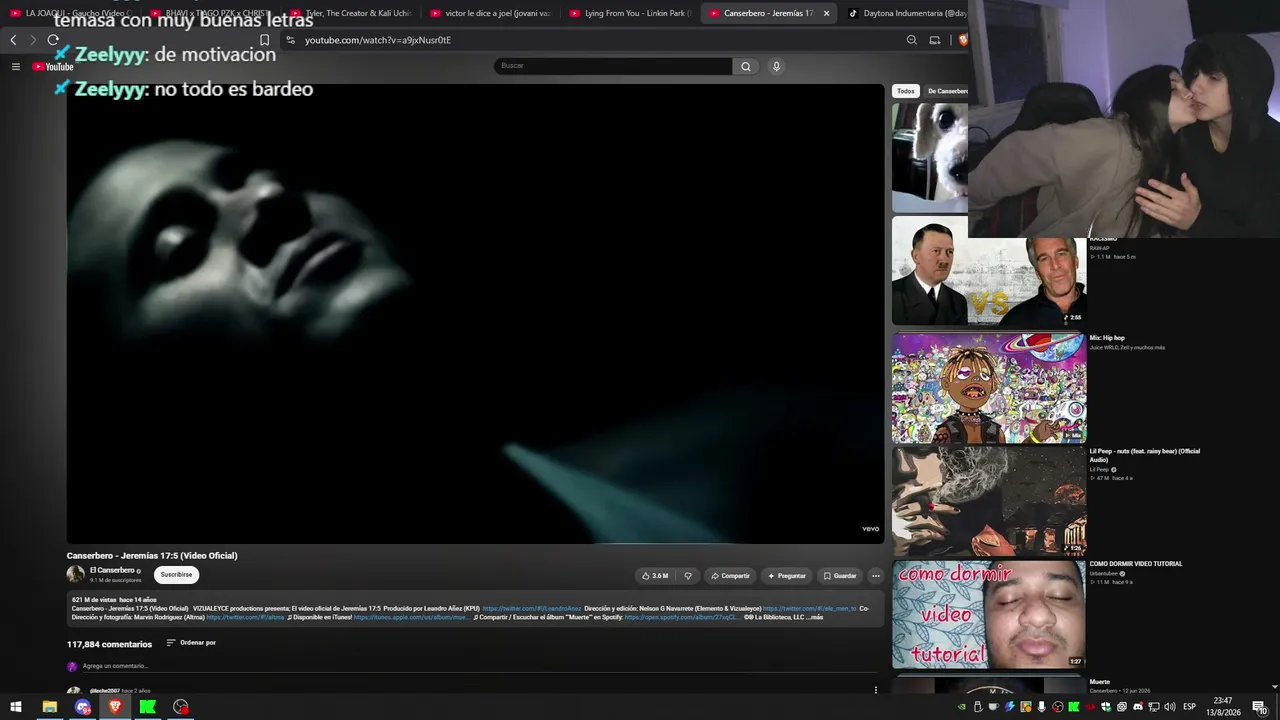Open the dog thumbnail video in sidebar
The width and height of the screenshot is (1280, 720).
tap(930, 158)
